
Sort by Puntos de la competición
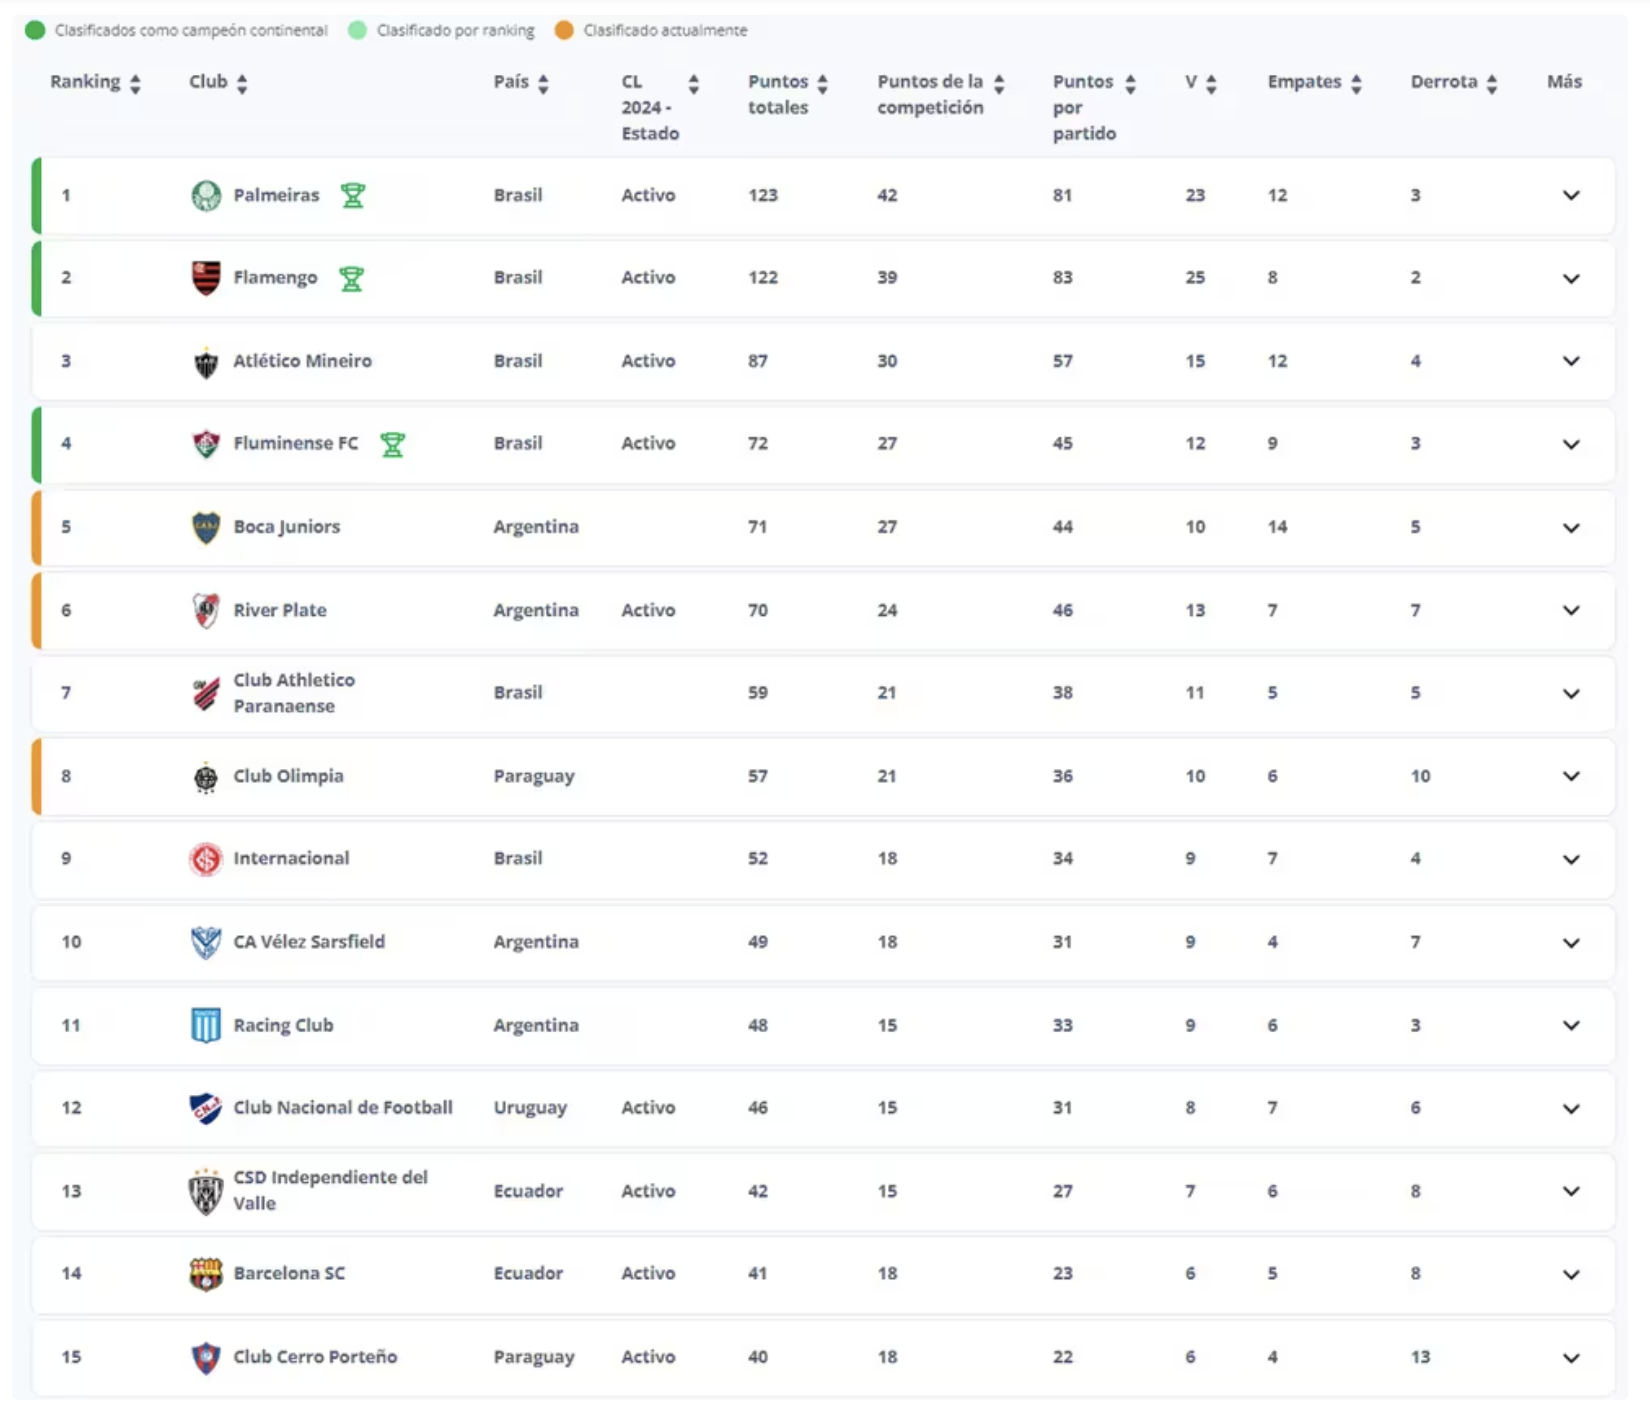click(x=998, y=83)
